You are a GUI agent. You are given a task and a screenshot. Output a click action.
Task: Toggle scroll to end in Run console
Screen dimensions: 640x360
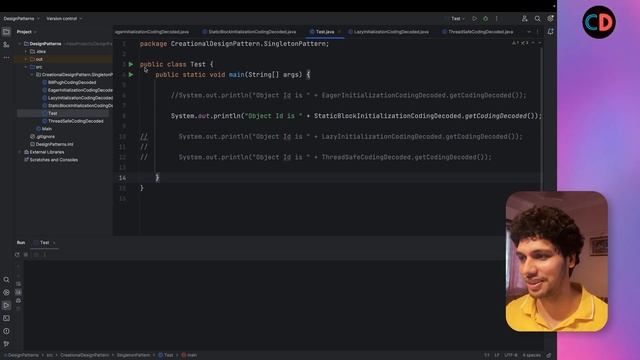(18, 292)
